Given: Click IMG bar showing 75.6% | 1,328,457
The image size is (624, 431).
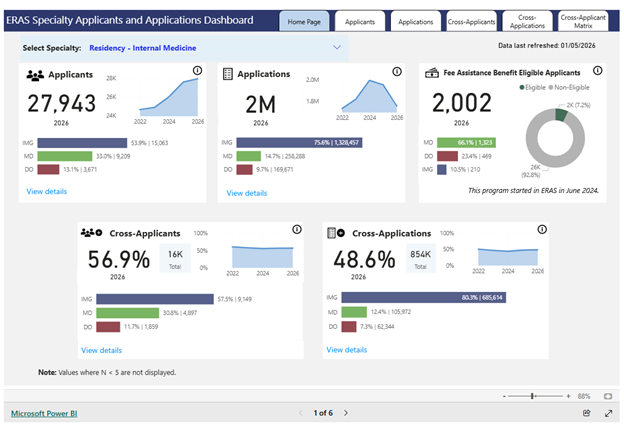Looking at the screenshot, I should [x=299, y=142].
